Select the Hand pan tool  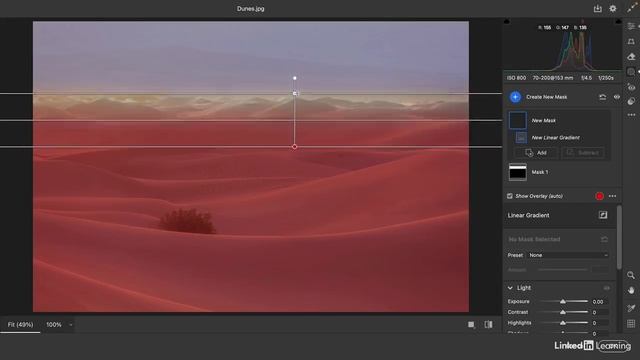(x=631, y=291)
